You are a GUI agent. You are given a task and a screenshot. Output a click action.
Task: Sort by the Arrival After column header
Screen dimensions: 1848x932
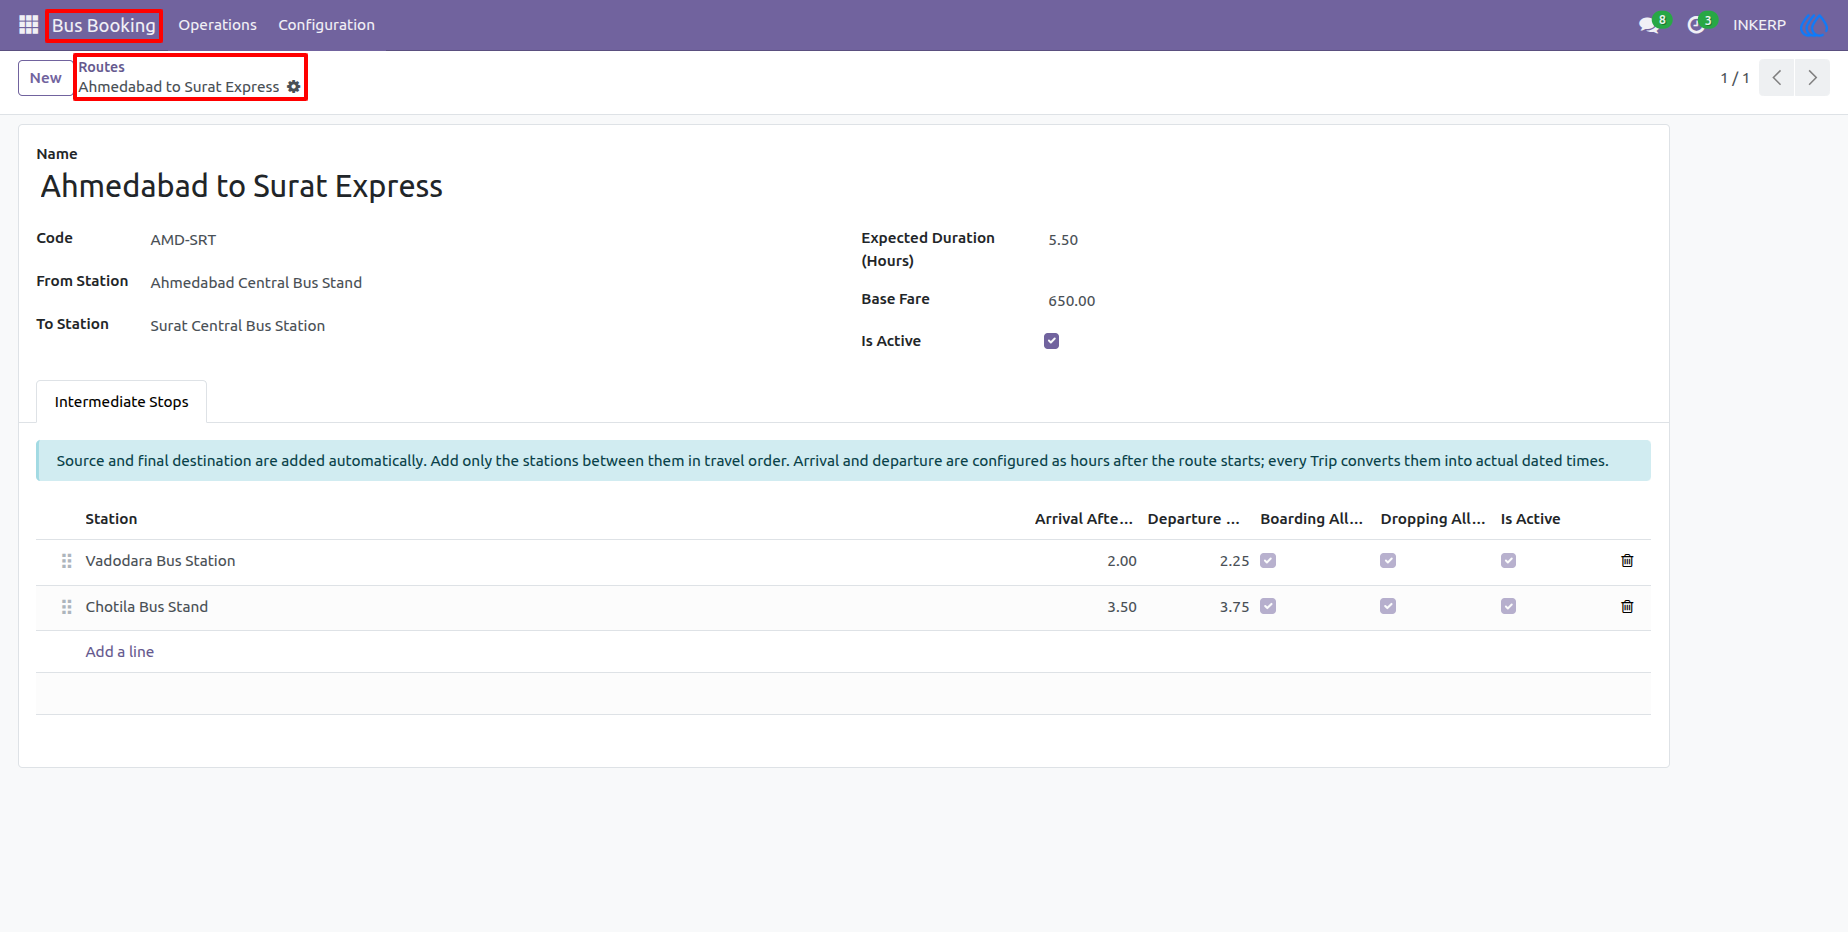pos(1083,519)
